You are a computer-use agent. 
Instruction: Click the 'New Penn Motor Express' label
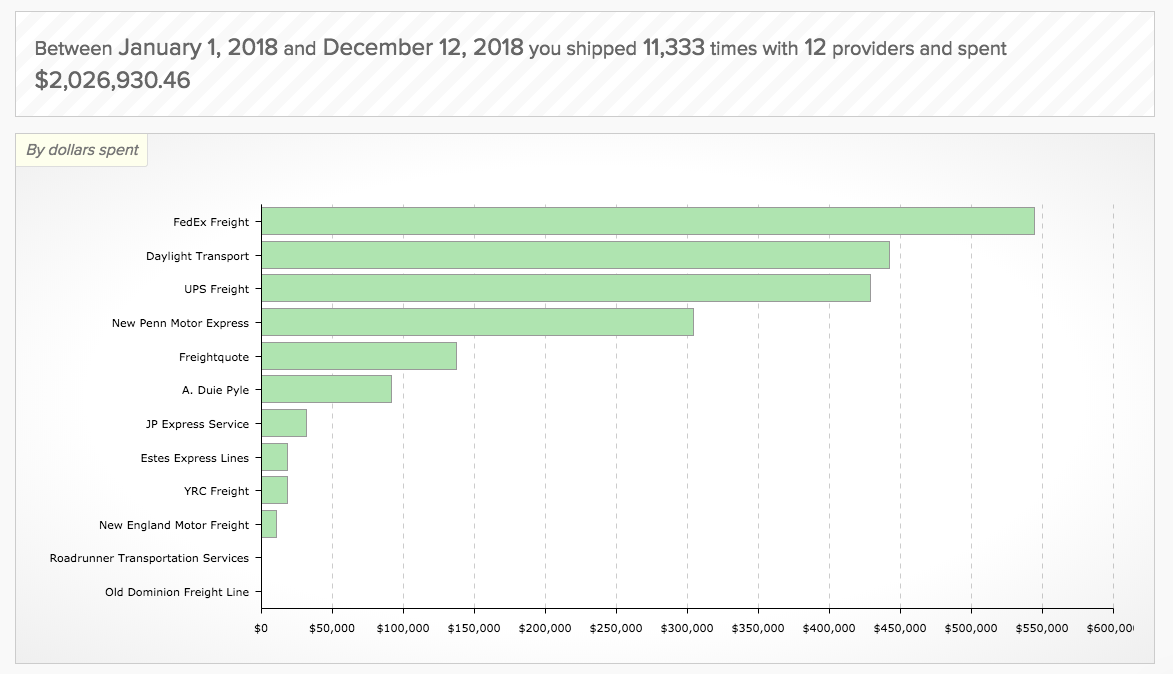point(180,323)
